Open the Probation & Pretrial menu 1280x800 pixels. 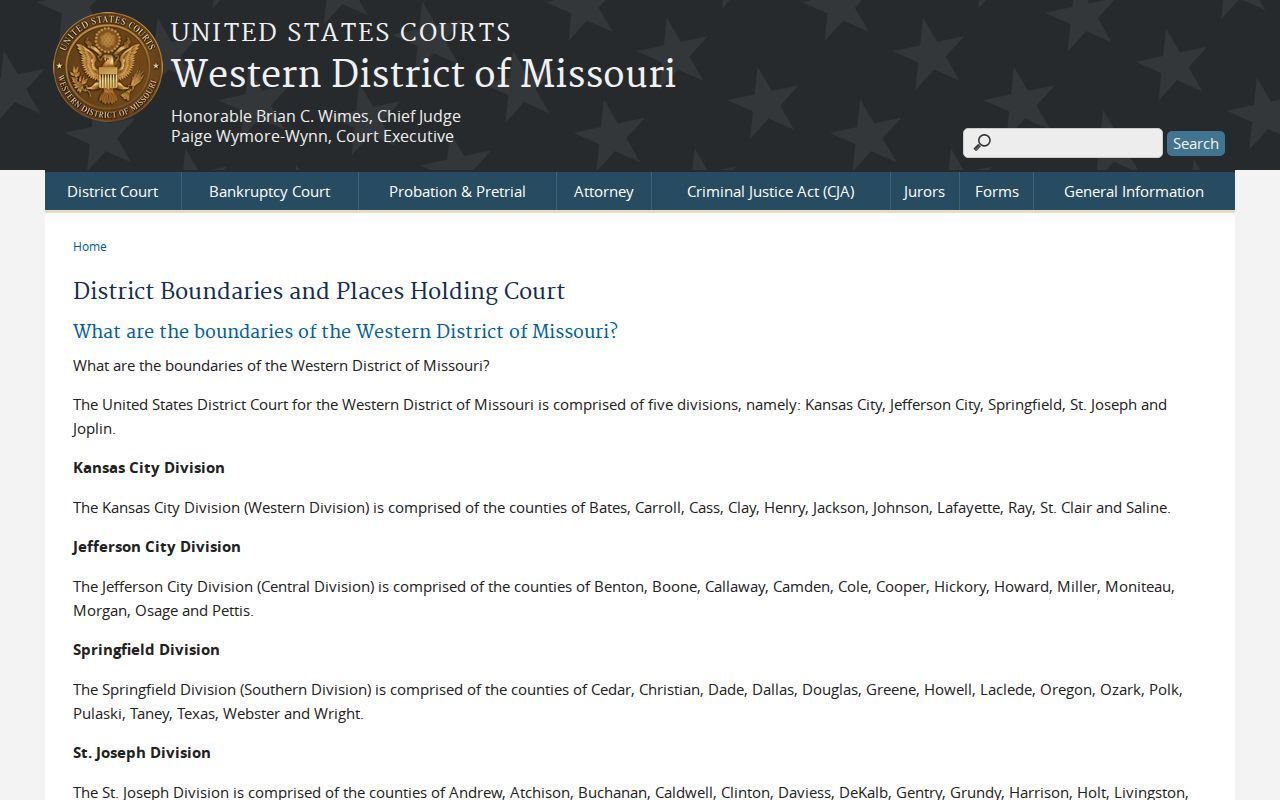tap(457, 191)
